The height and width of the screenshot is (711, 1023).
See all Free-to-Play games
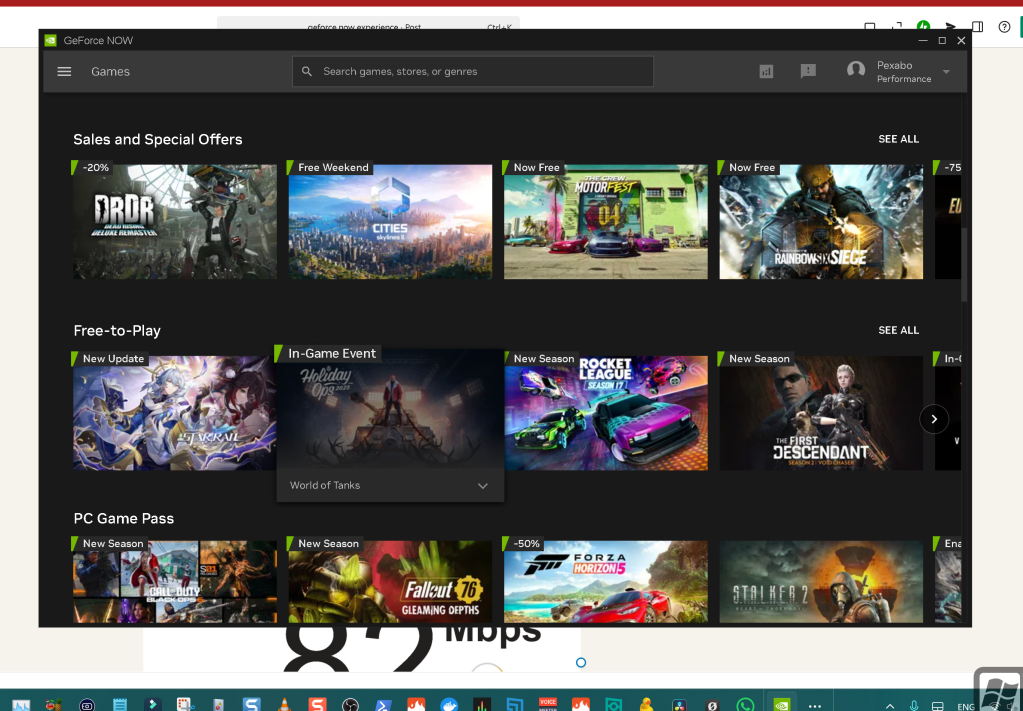point(898,330)
